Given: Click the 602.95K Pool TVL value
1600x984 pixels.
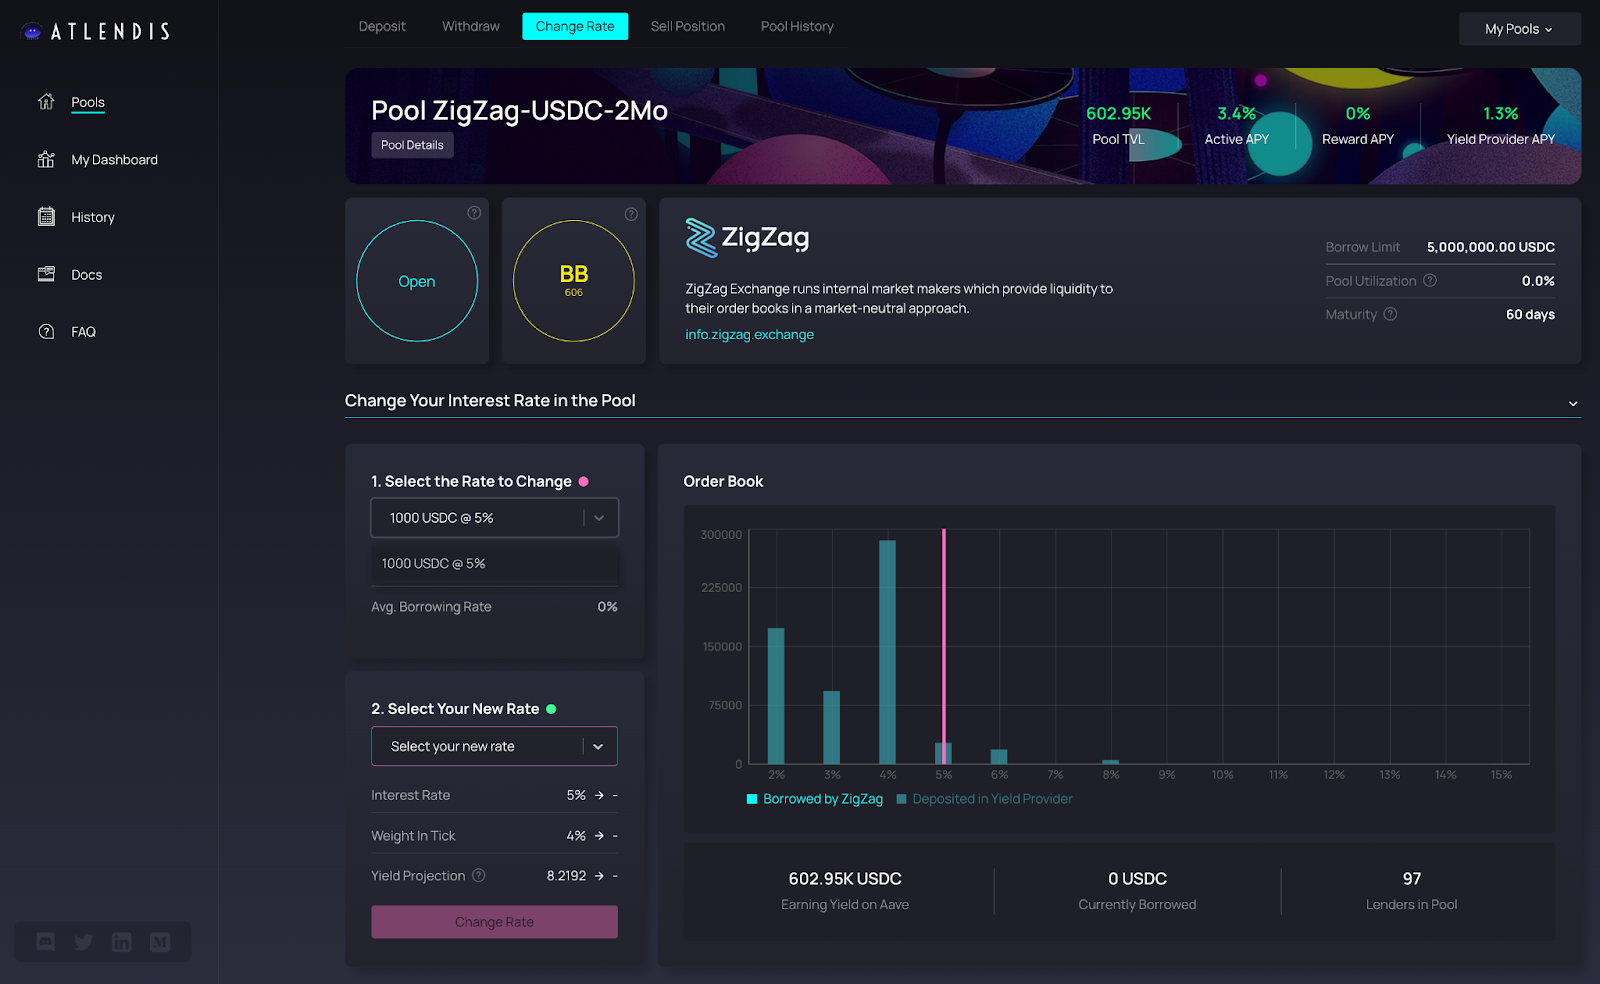Looking at the screenshot, I should 1119,114.
